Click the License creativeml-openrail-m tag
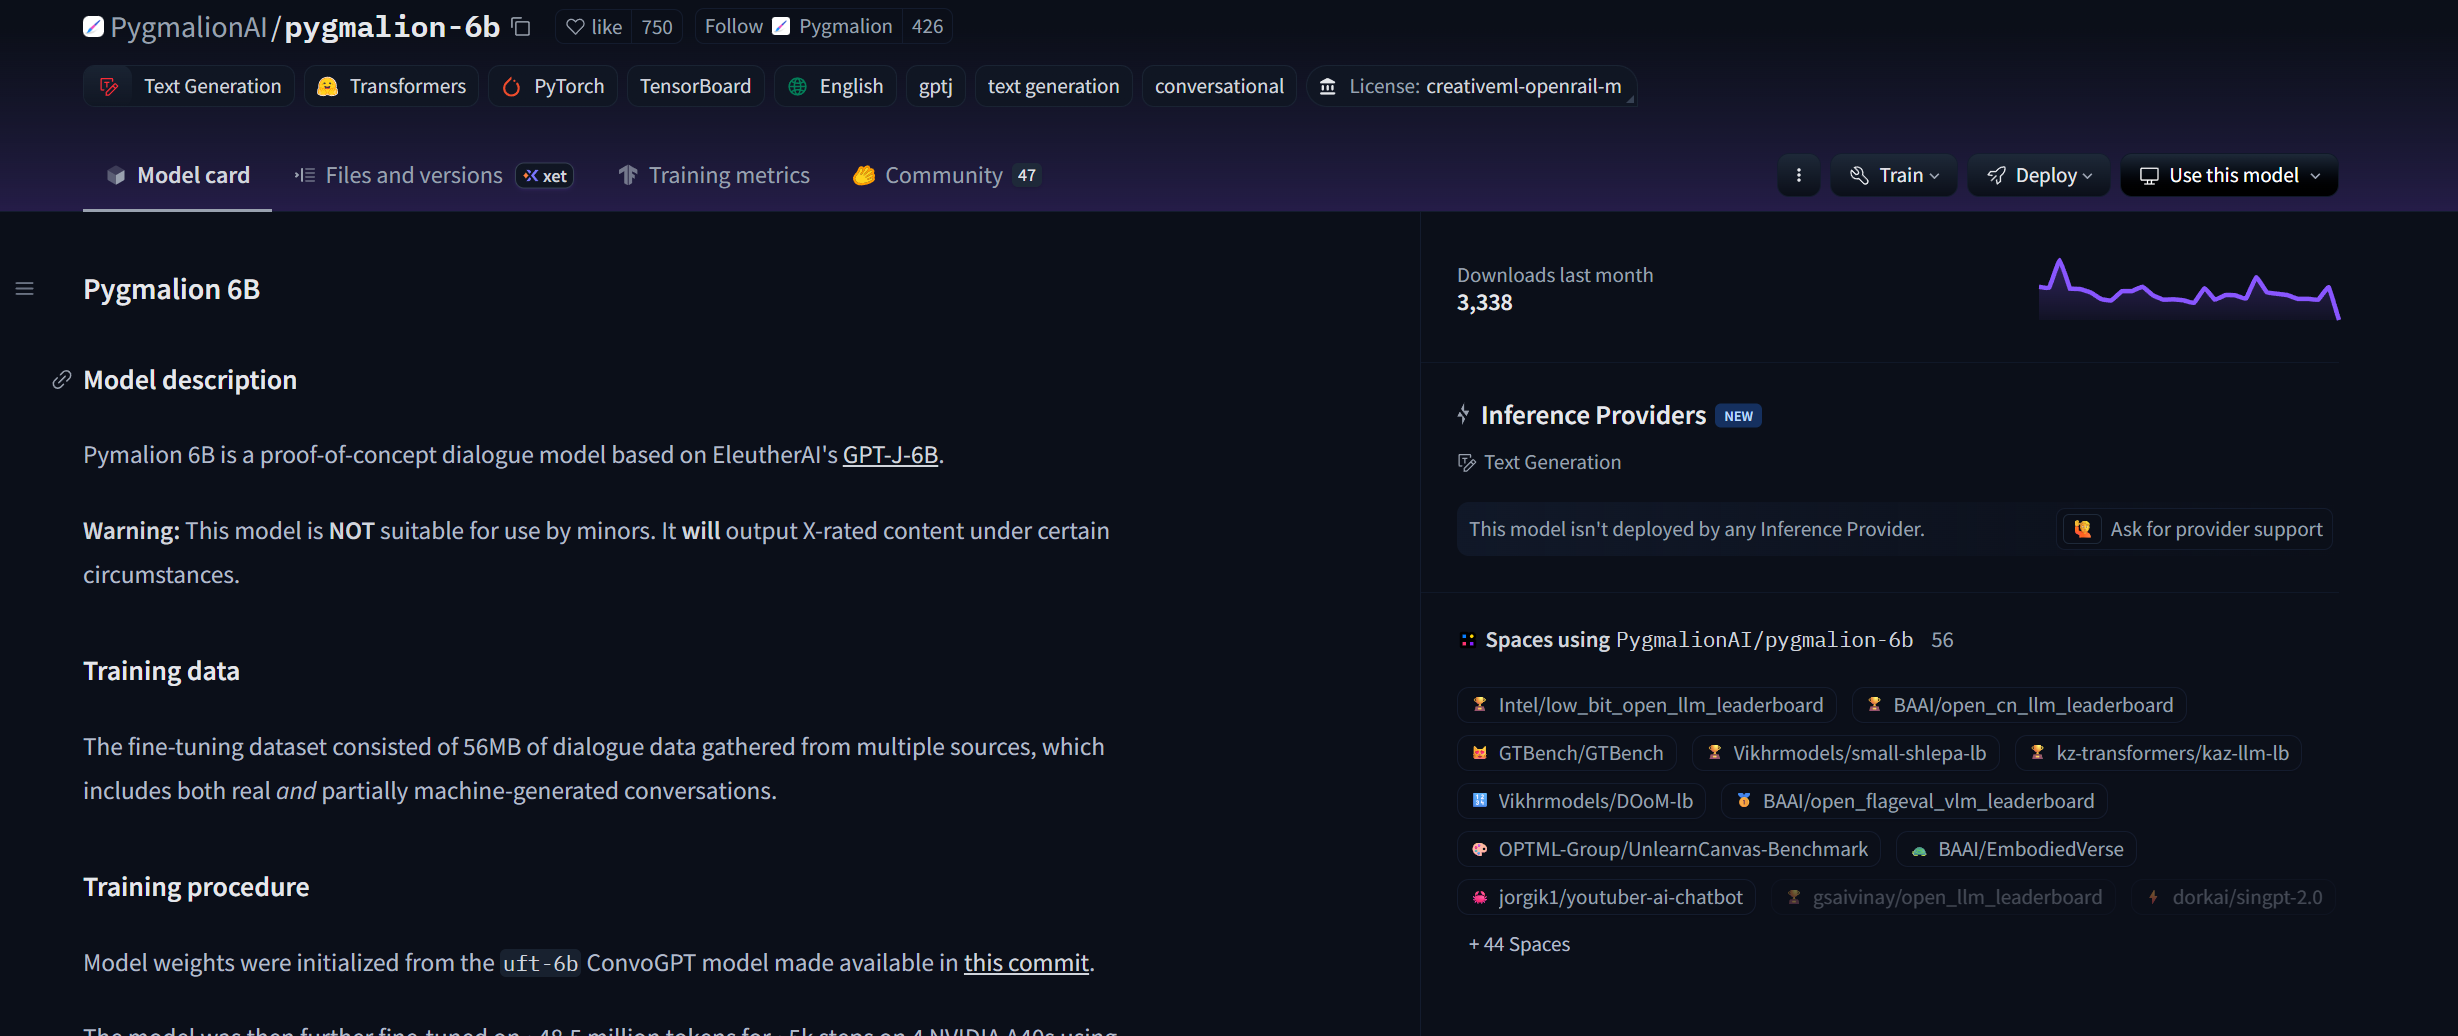This screenshot has width=2458, height=1036. click(x=1471, y=86)
